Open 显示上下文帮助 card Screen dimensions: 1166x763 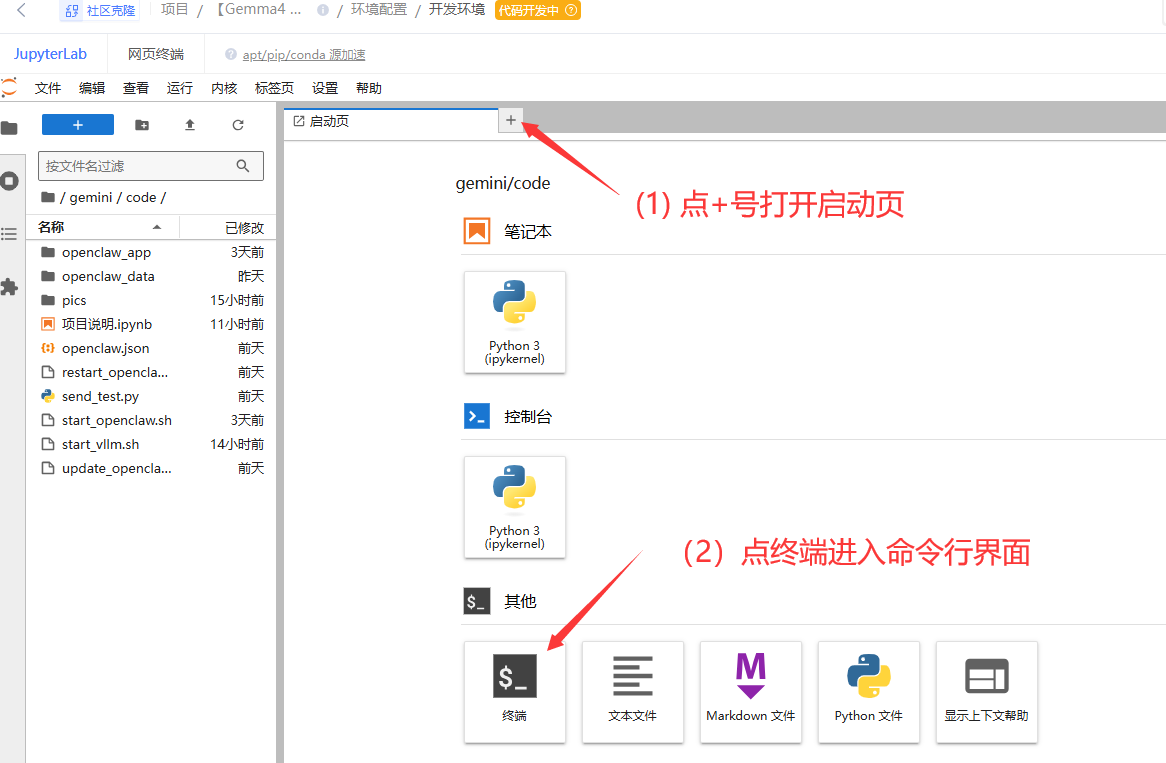[x=987, y=692]
